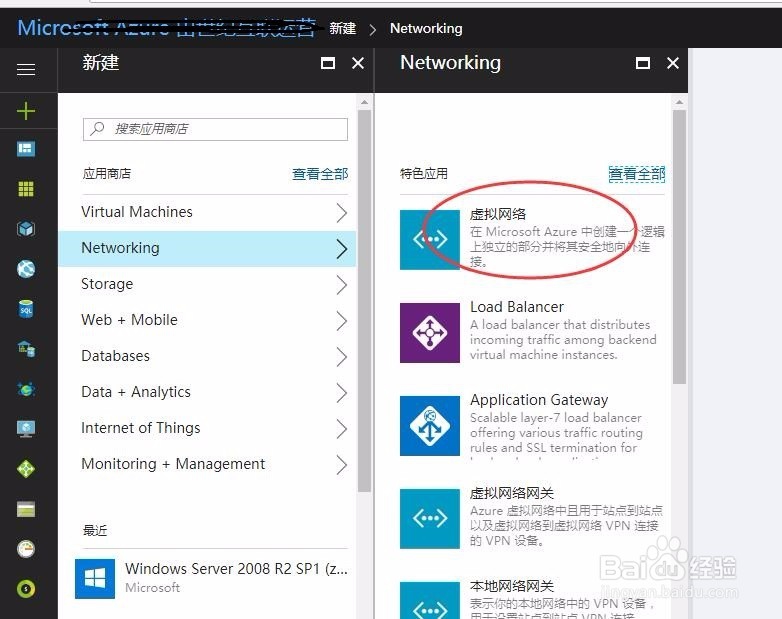Open the green diamond load balancer sidebar icon

[x=26, y=469]
